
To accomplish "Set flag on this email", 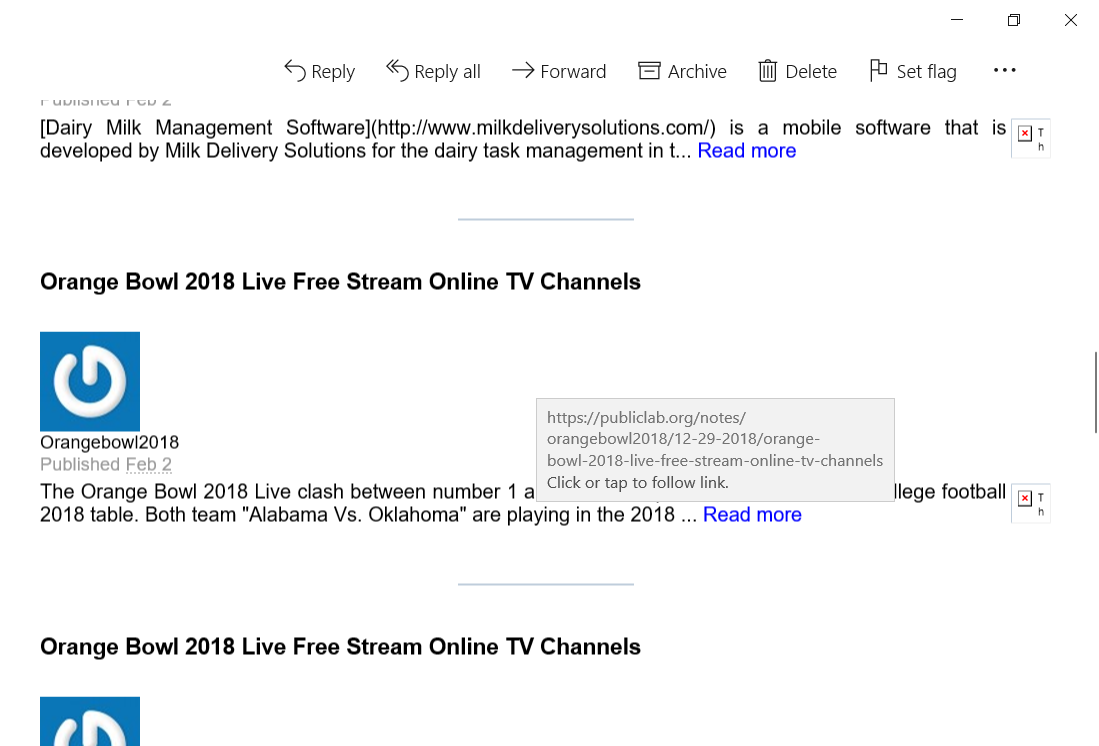I will [x=913, y=71].
